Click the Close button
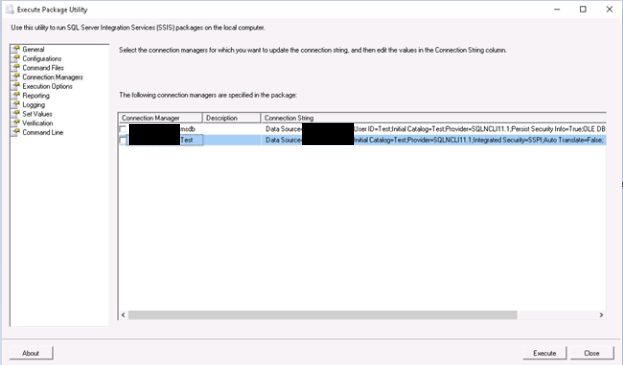623x365 pixels. (x=592, y=353)
